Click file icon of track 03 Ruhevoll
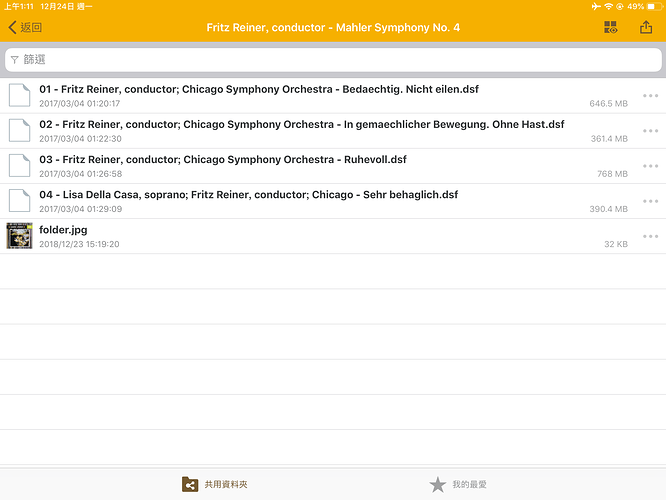The image size is (666, 500). [x=20, y=166]
